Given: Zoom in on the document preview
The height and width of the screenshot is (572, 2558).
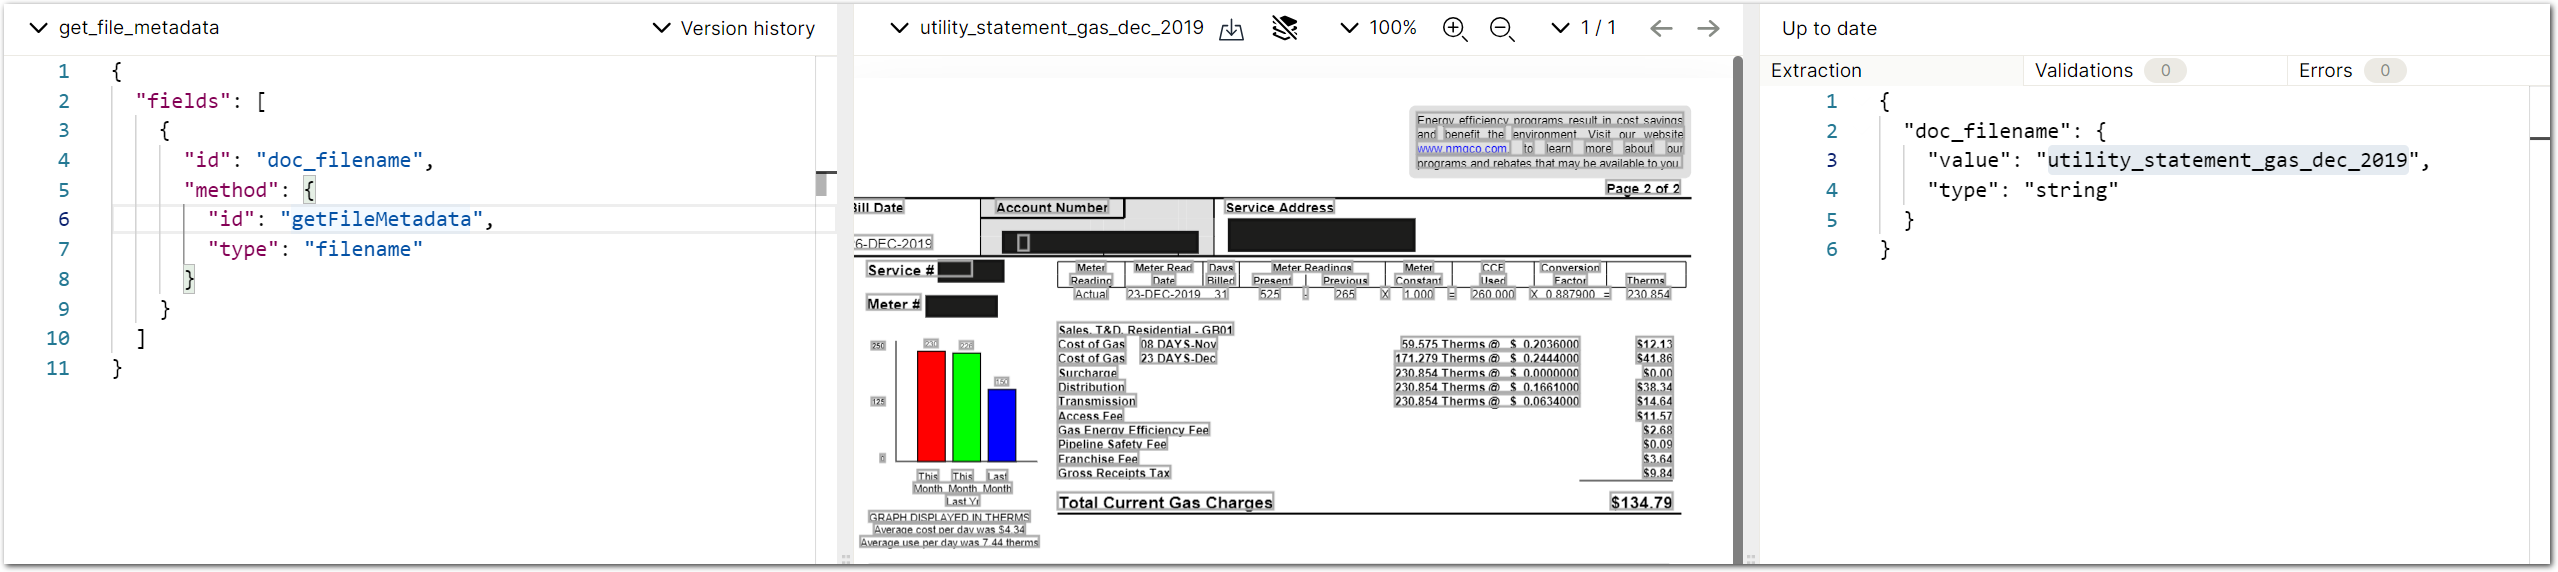Looking at the screenshot, I should coord(1455,29).
